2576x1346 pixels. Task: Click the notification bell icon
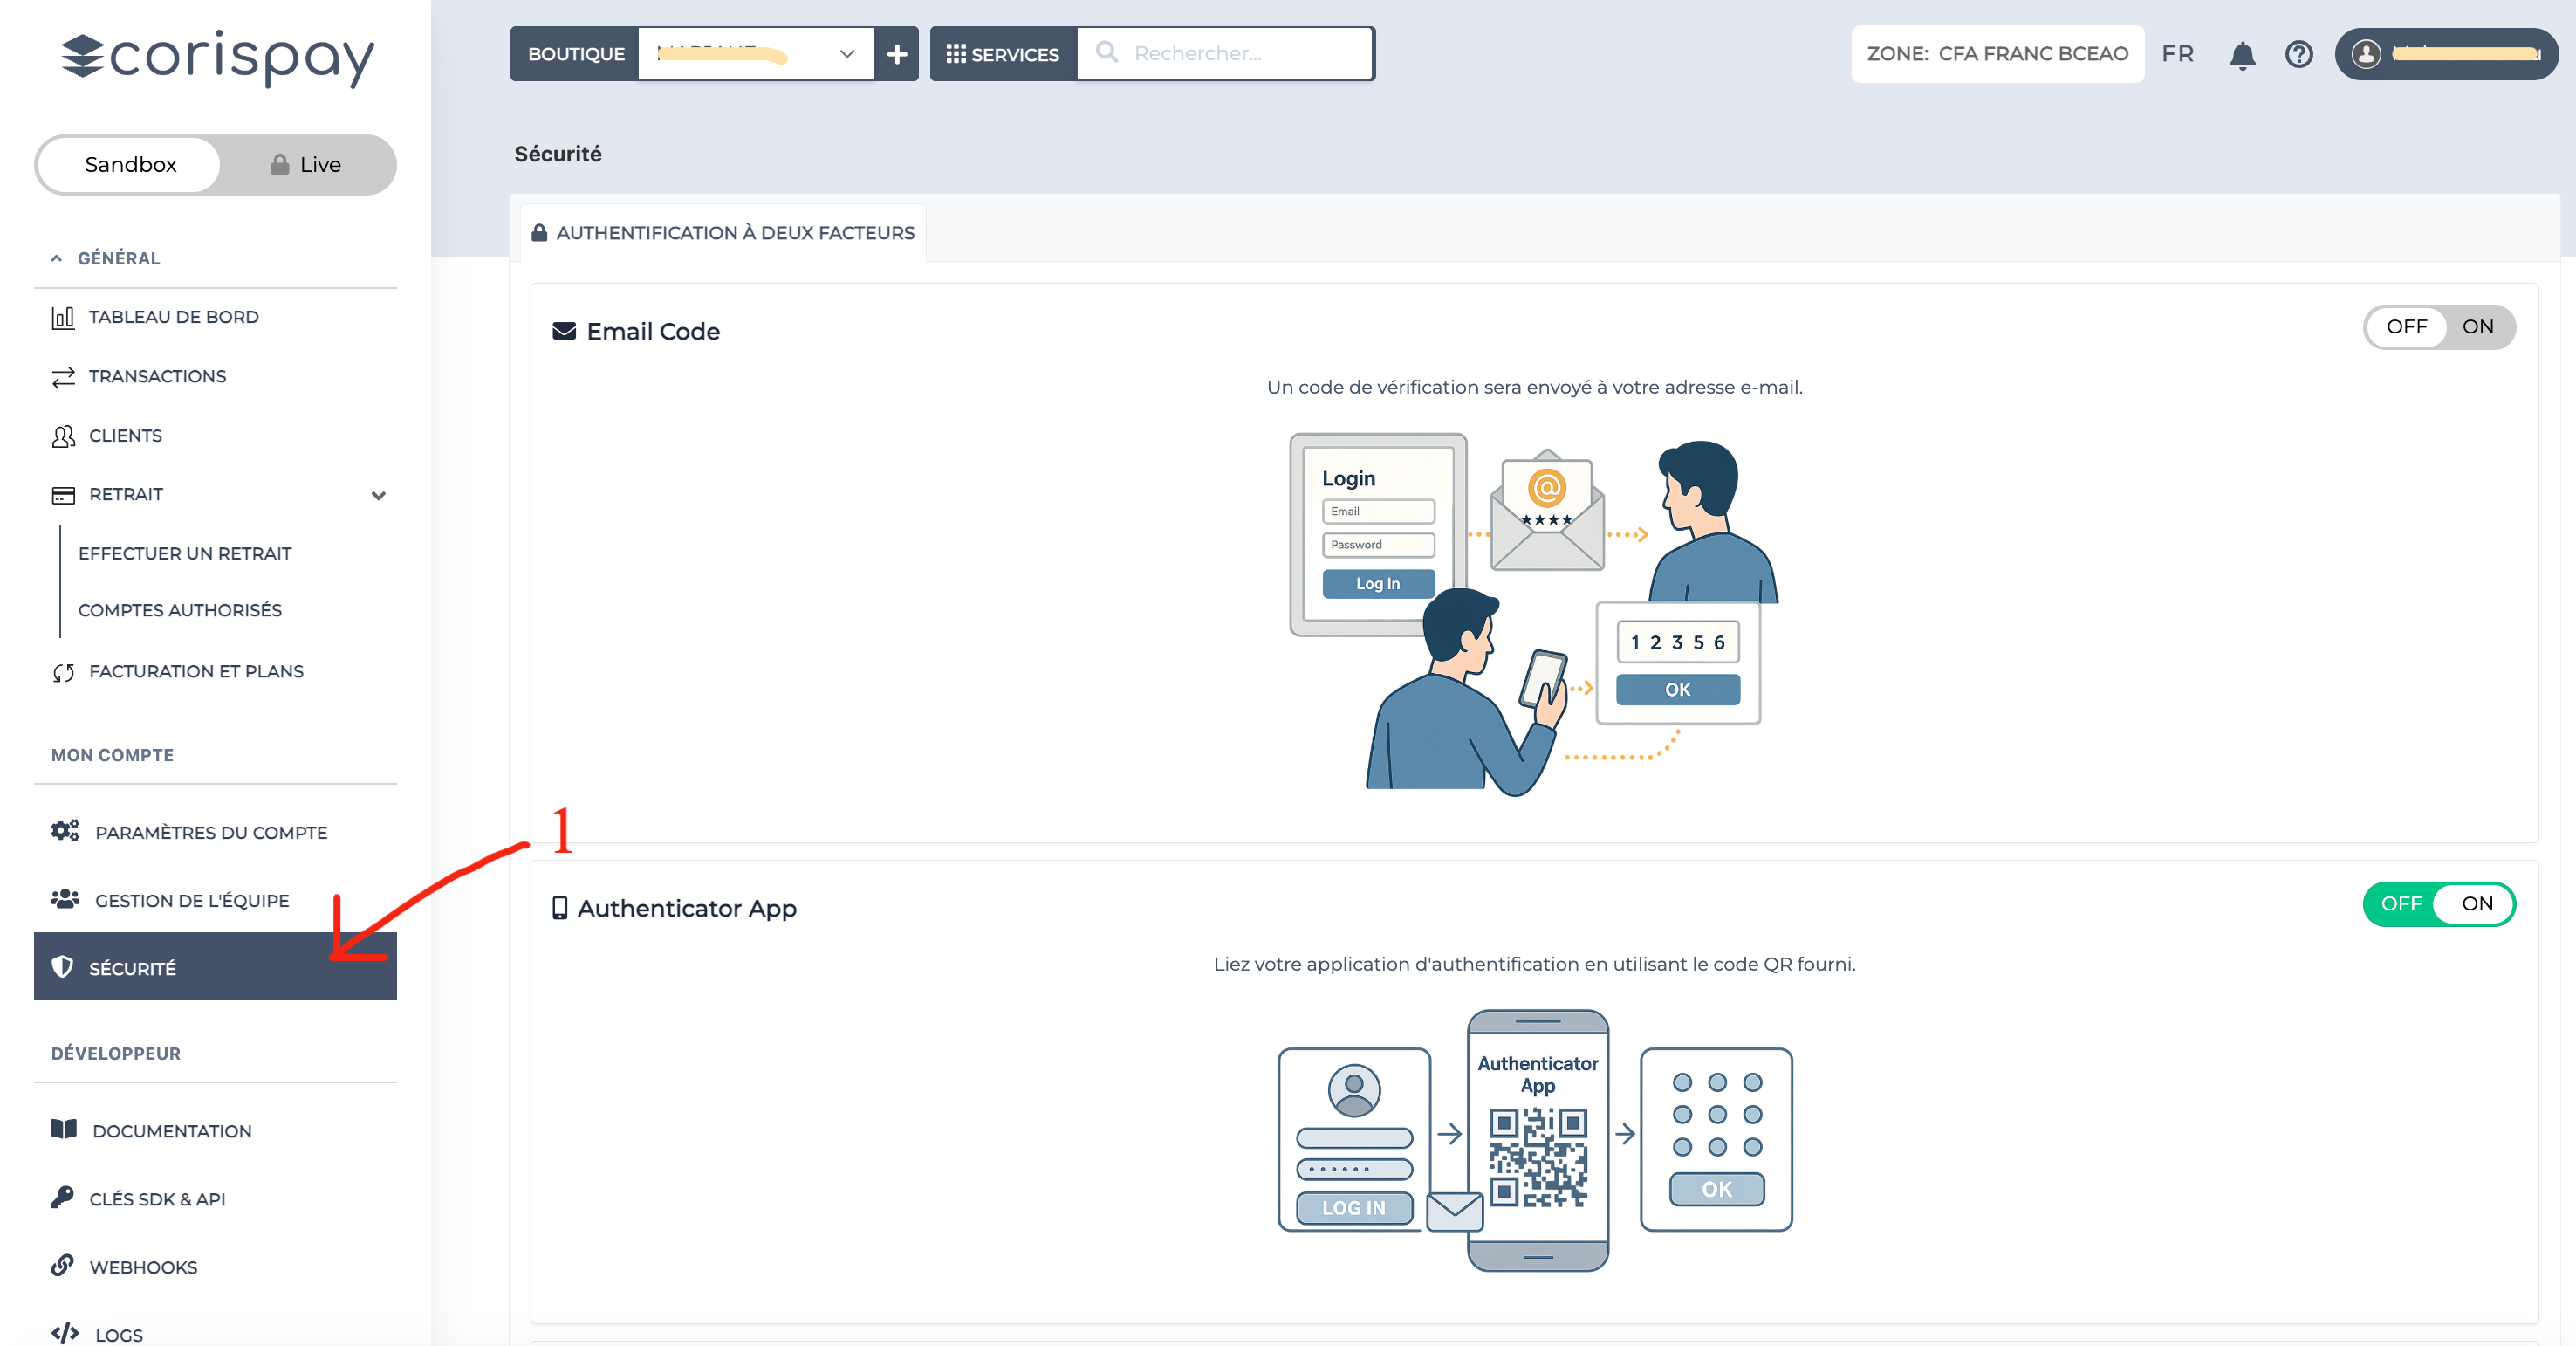pyautogui.click(x=2243, y=55)
